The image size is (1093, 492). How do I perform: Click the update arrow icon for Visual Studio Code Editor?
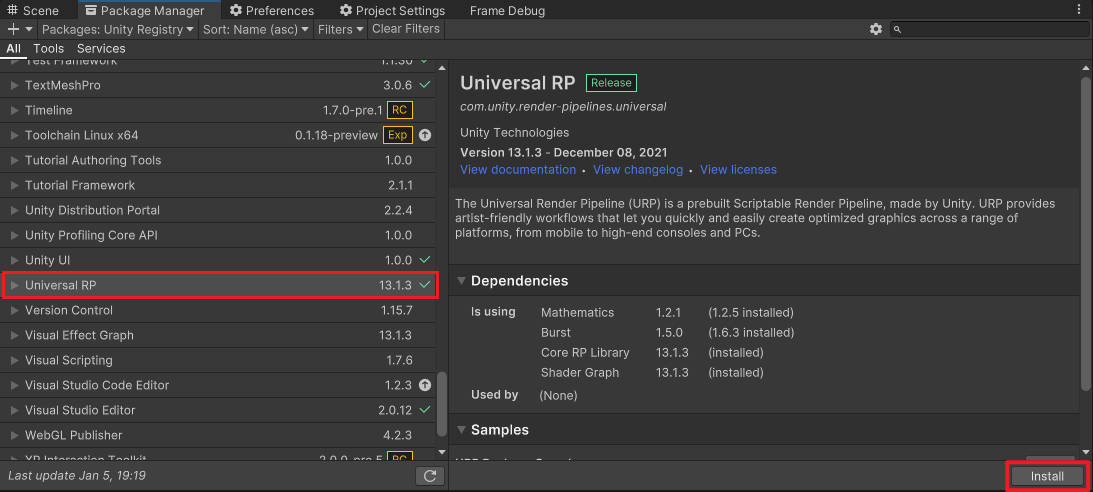click(x=425, y=385)
